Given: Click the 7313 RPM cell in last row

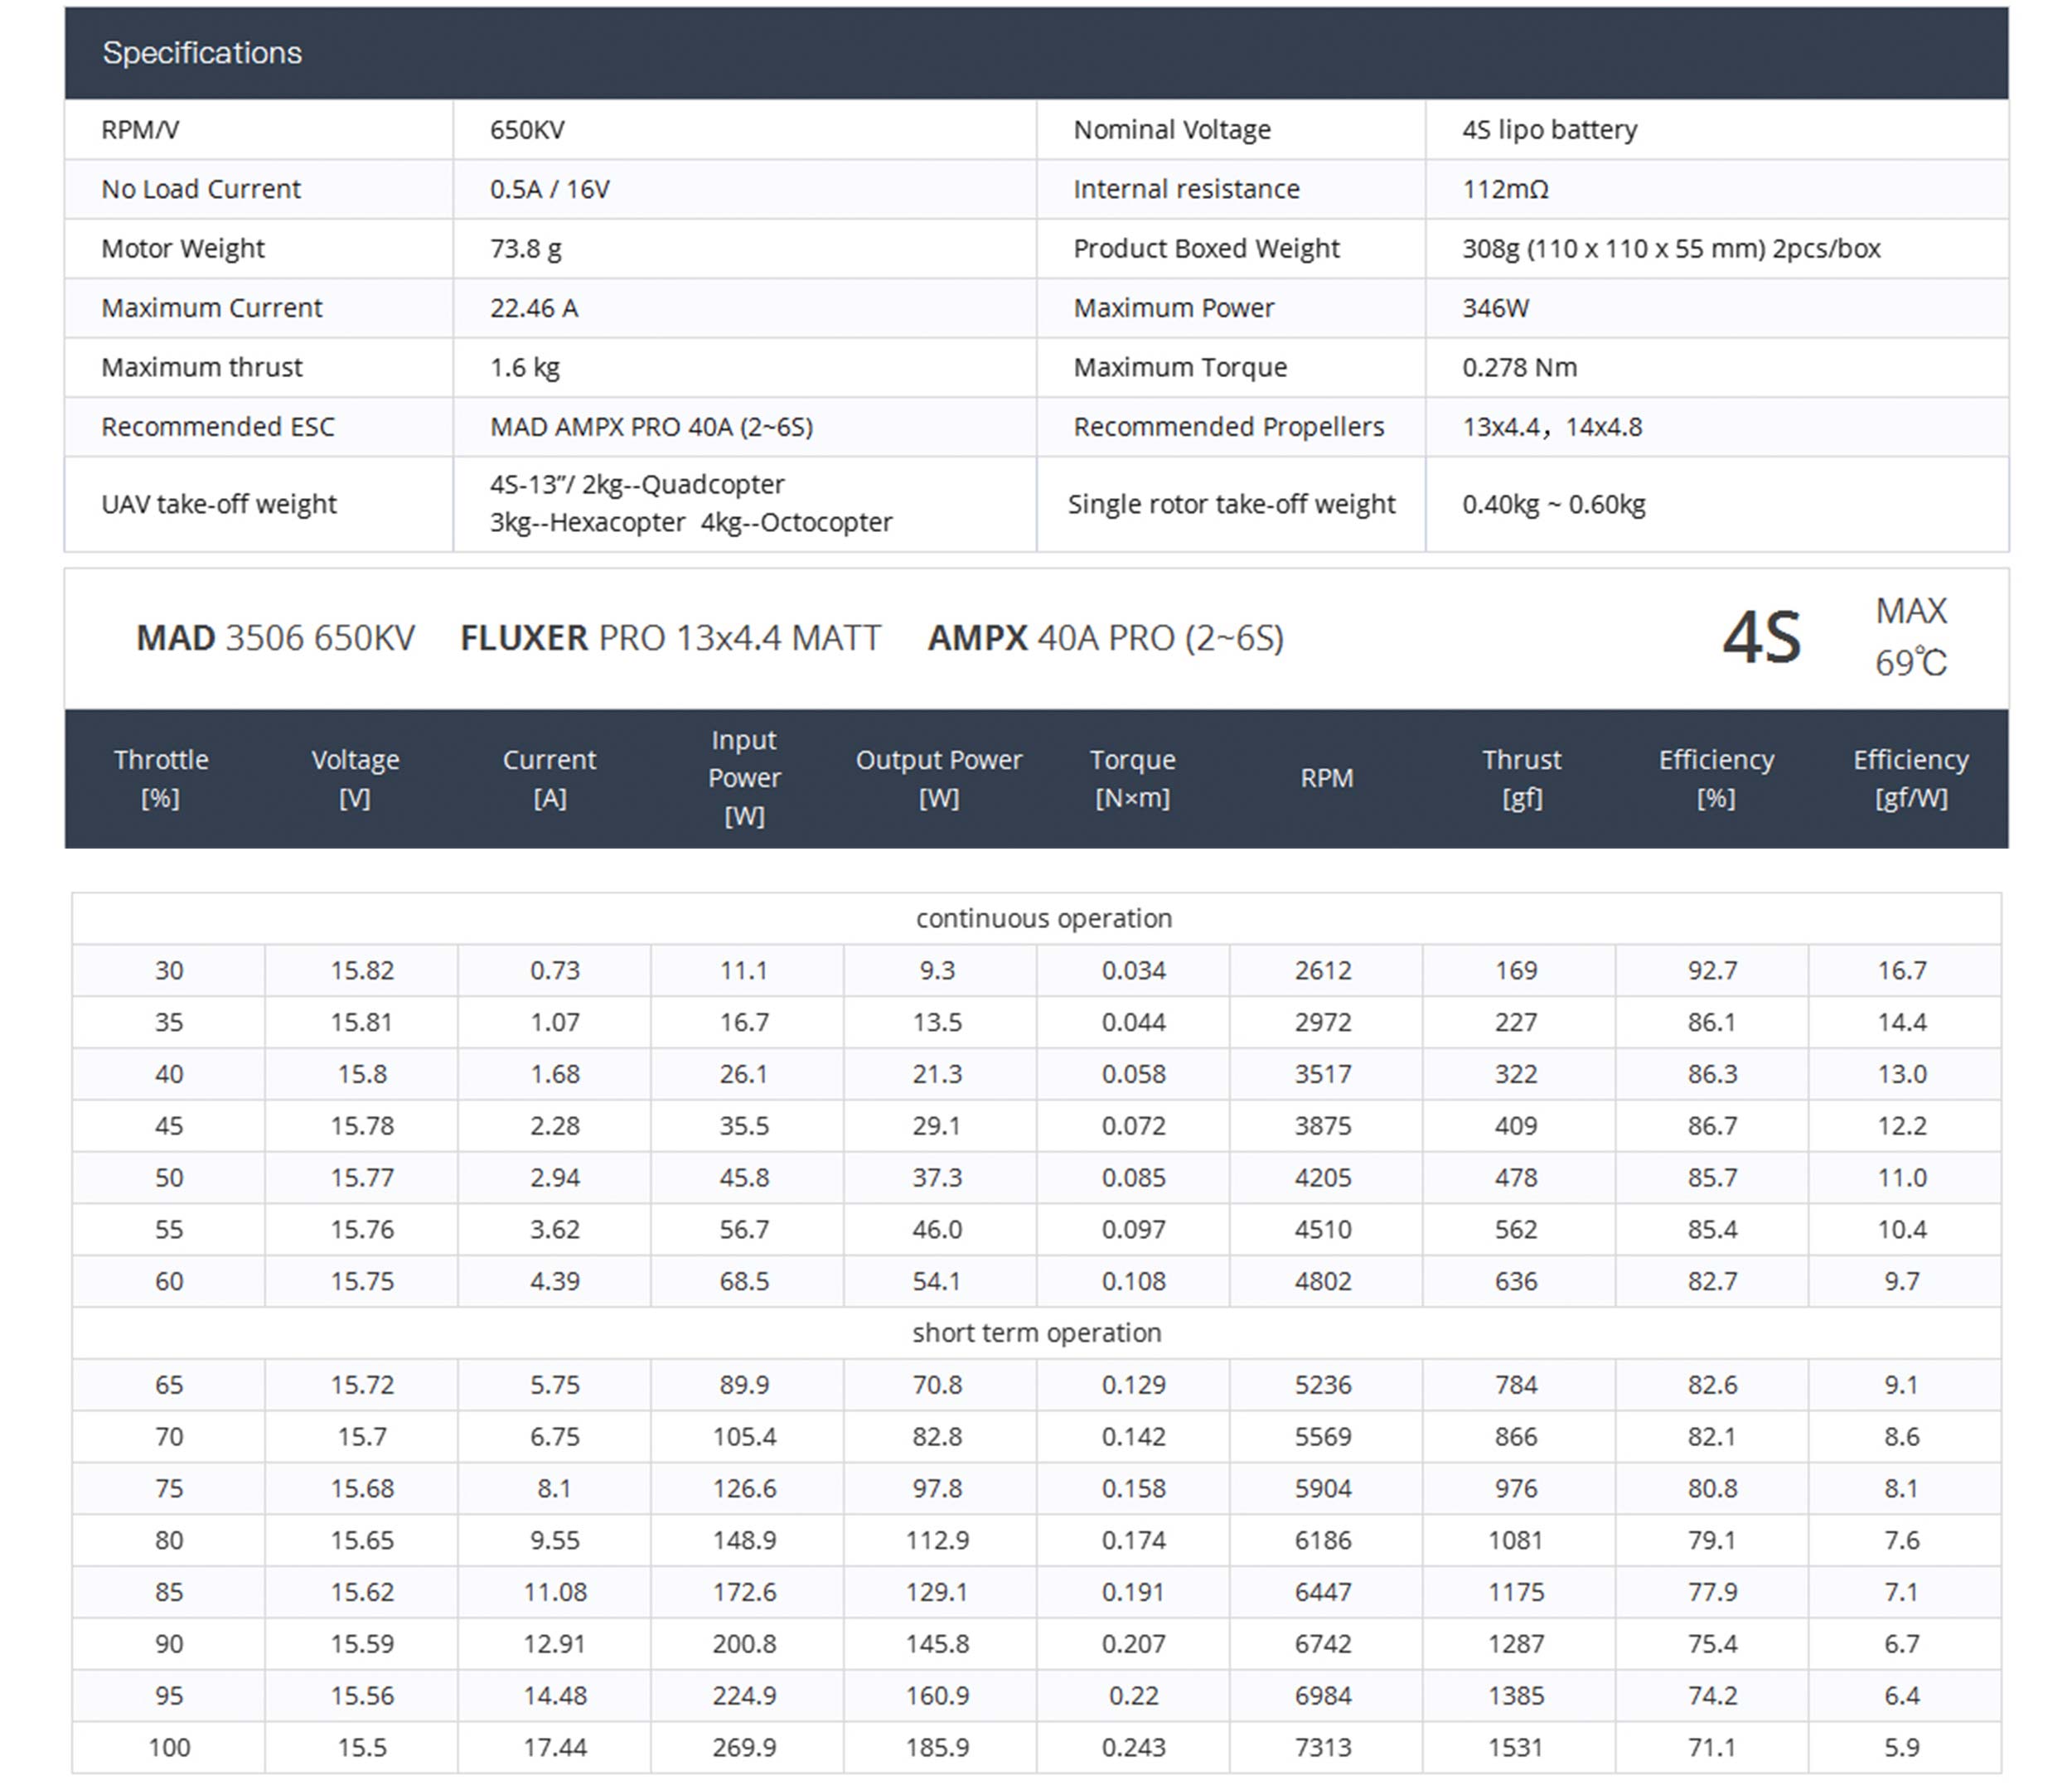Looking at the screenshot, I should (1323, 1747).
